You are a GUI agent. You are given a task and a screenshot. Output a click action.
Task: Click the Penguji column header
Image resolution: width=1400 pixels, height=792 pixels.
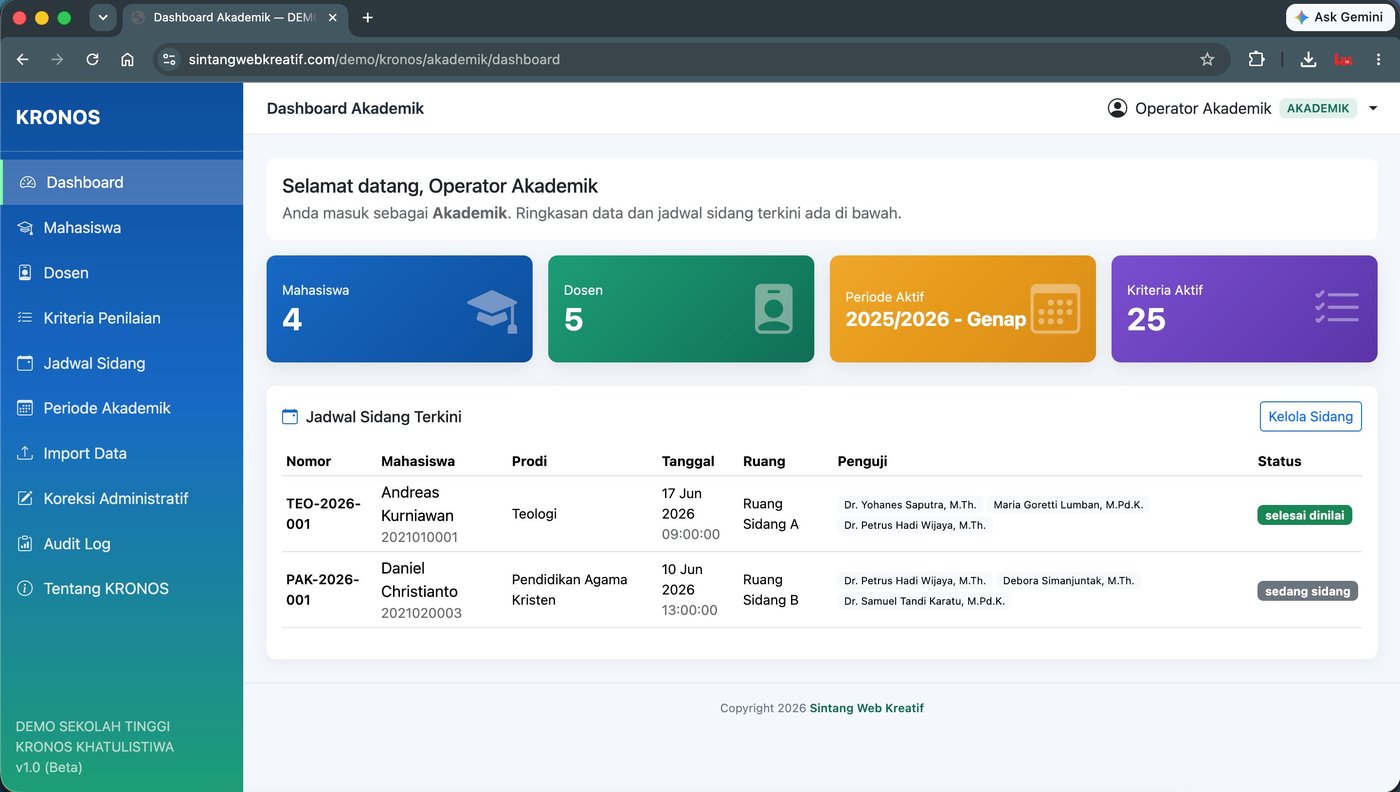[862, 461]
